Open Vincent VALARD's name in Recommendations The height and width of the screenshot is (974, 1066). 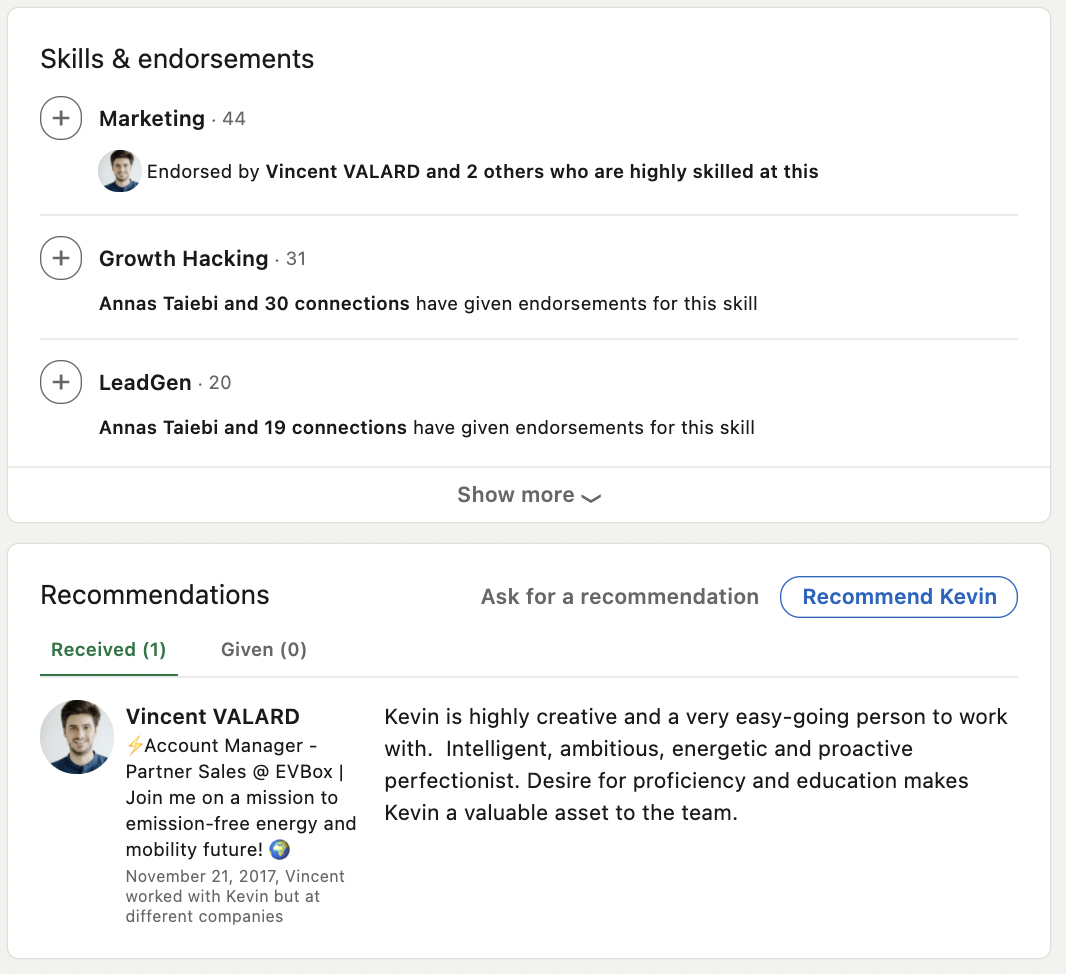(x=213, y=716)
